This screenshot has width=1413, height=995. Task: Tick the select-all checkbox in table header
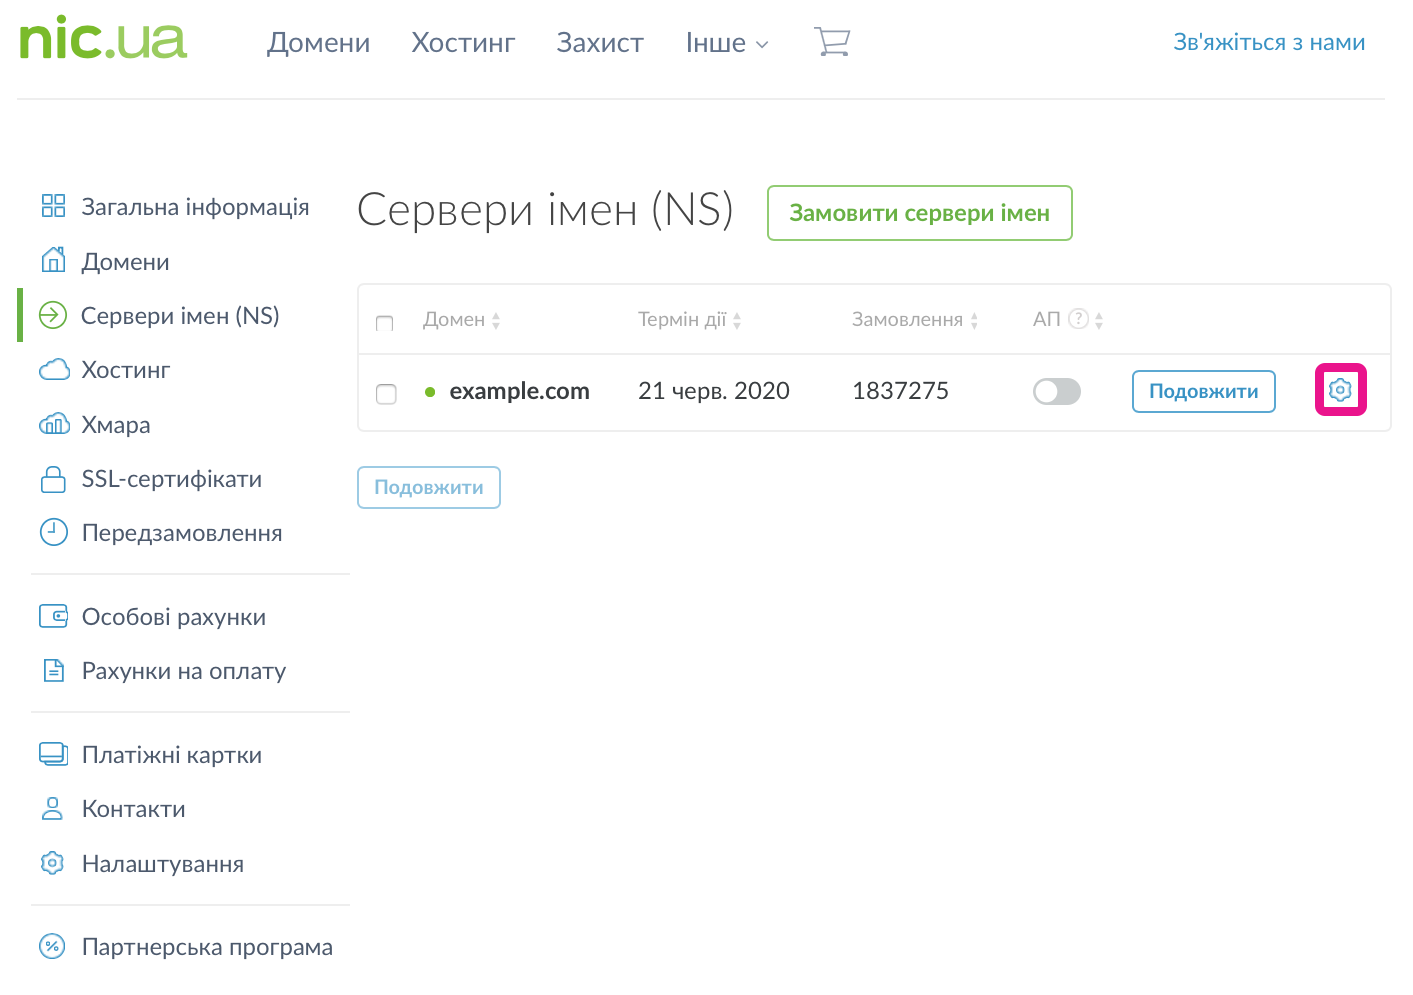coord(384,322)
